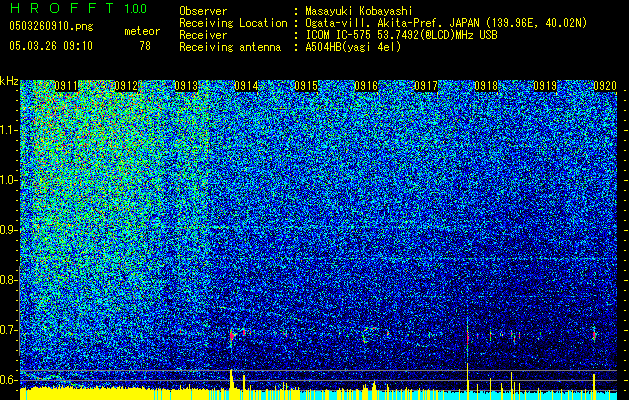Select observer name Masayuki Kobayashi
The height and width of the screenshot is (400, 629).
[359, 11]
